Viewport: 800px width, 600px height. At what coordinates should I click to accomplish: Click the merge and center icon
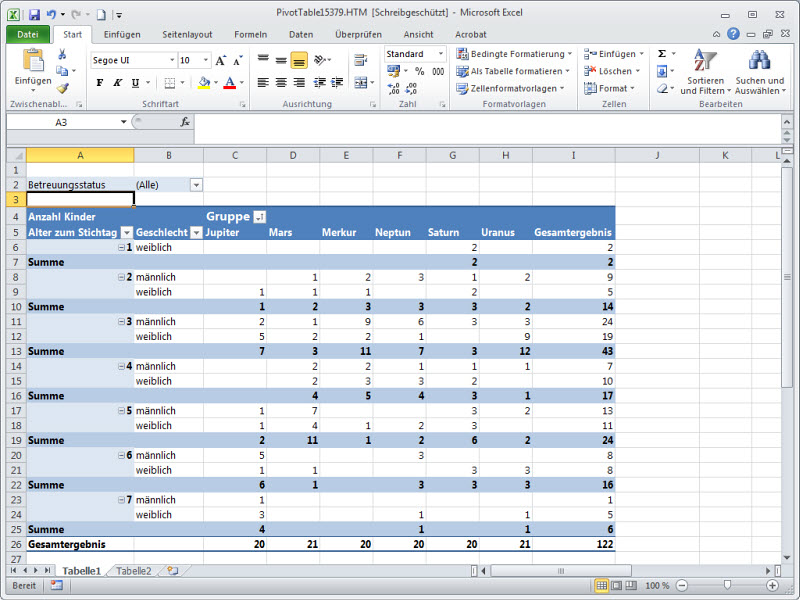click(x=361, y=83)
